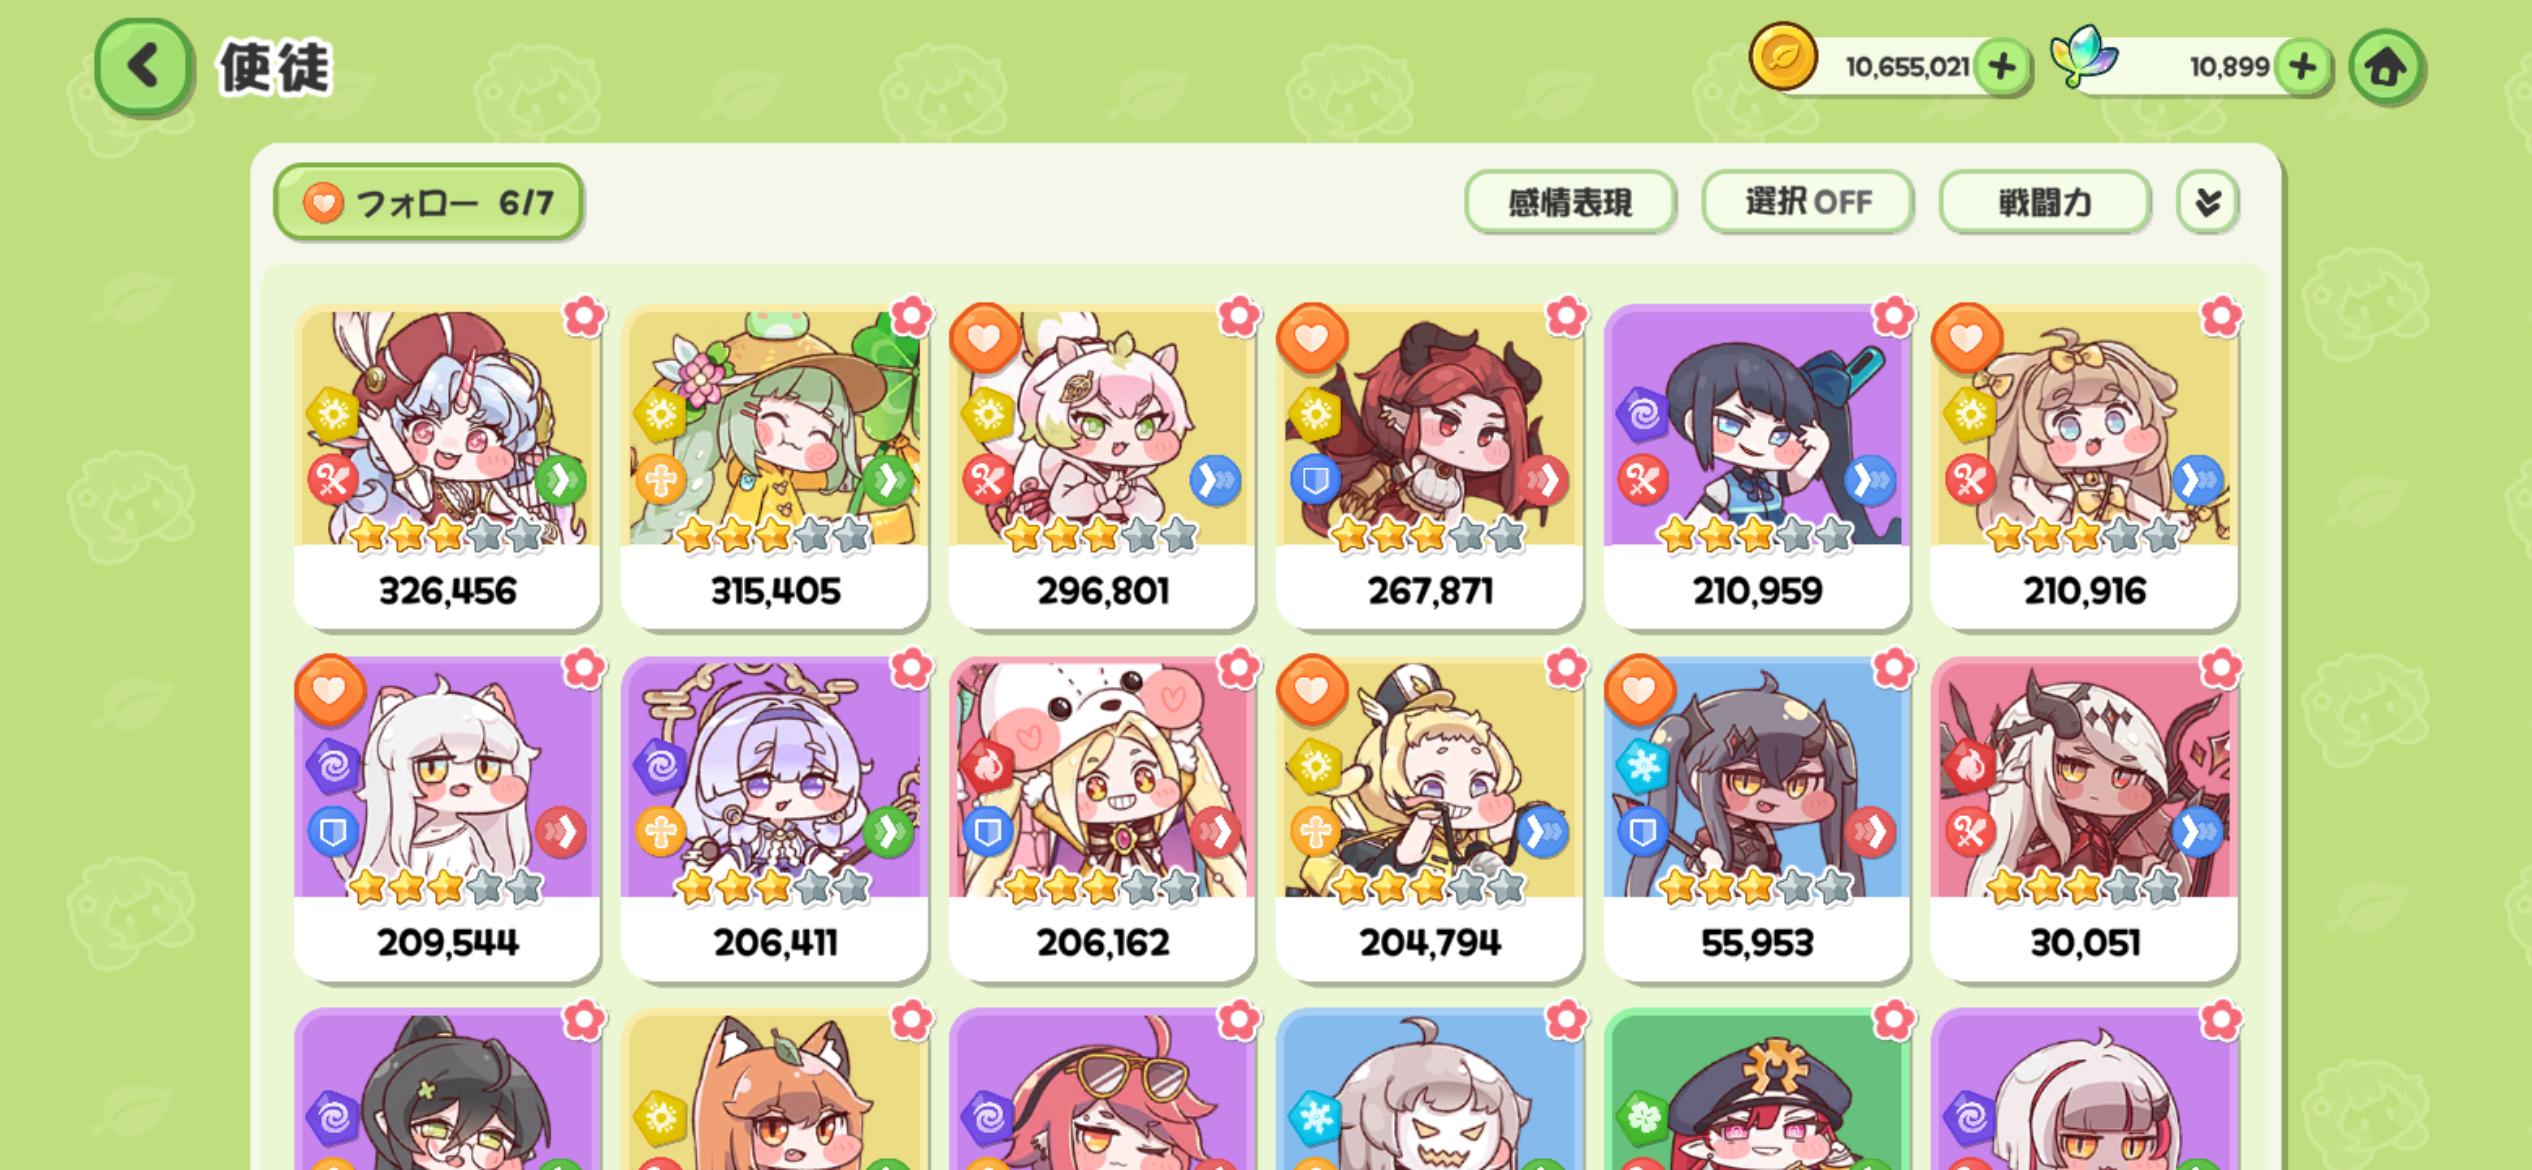
Task: Open the フォロー 6/7 follow filter
Action: (x=428, y=203)
